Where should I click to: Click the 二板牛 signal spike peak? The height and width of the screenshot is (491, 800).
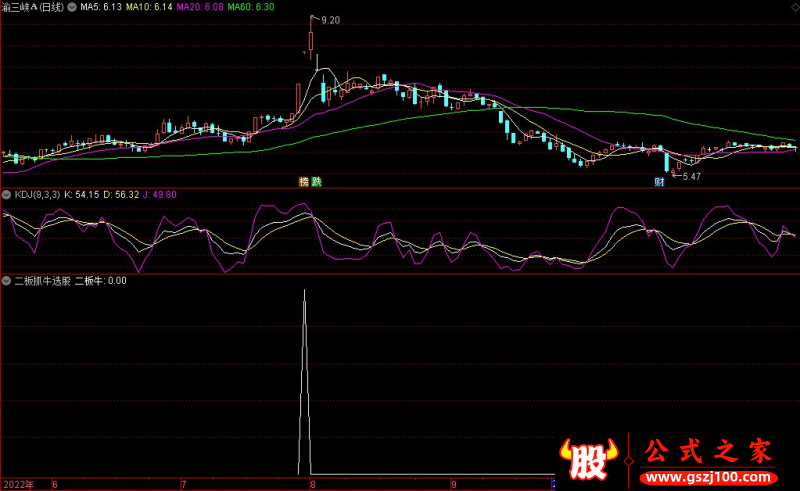[x=304, y=292]
